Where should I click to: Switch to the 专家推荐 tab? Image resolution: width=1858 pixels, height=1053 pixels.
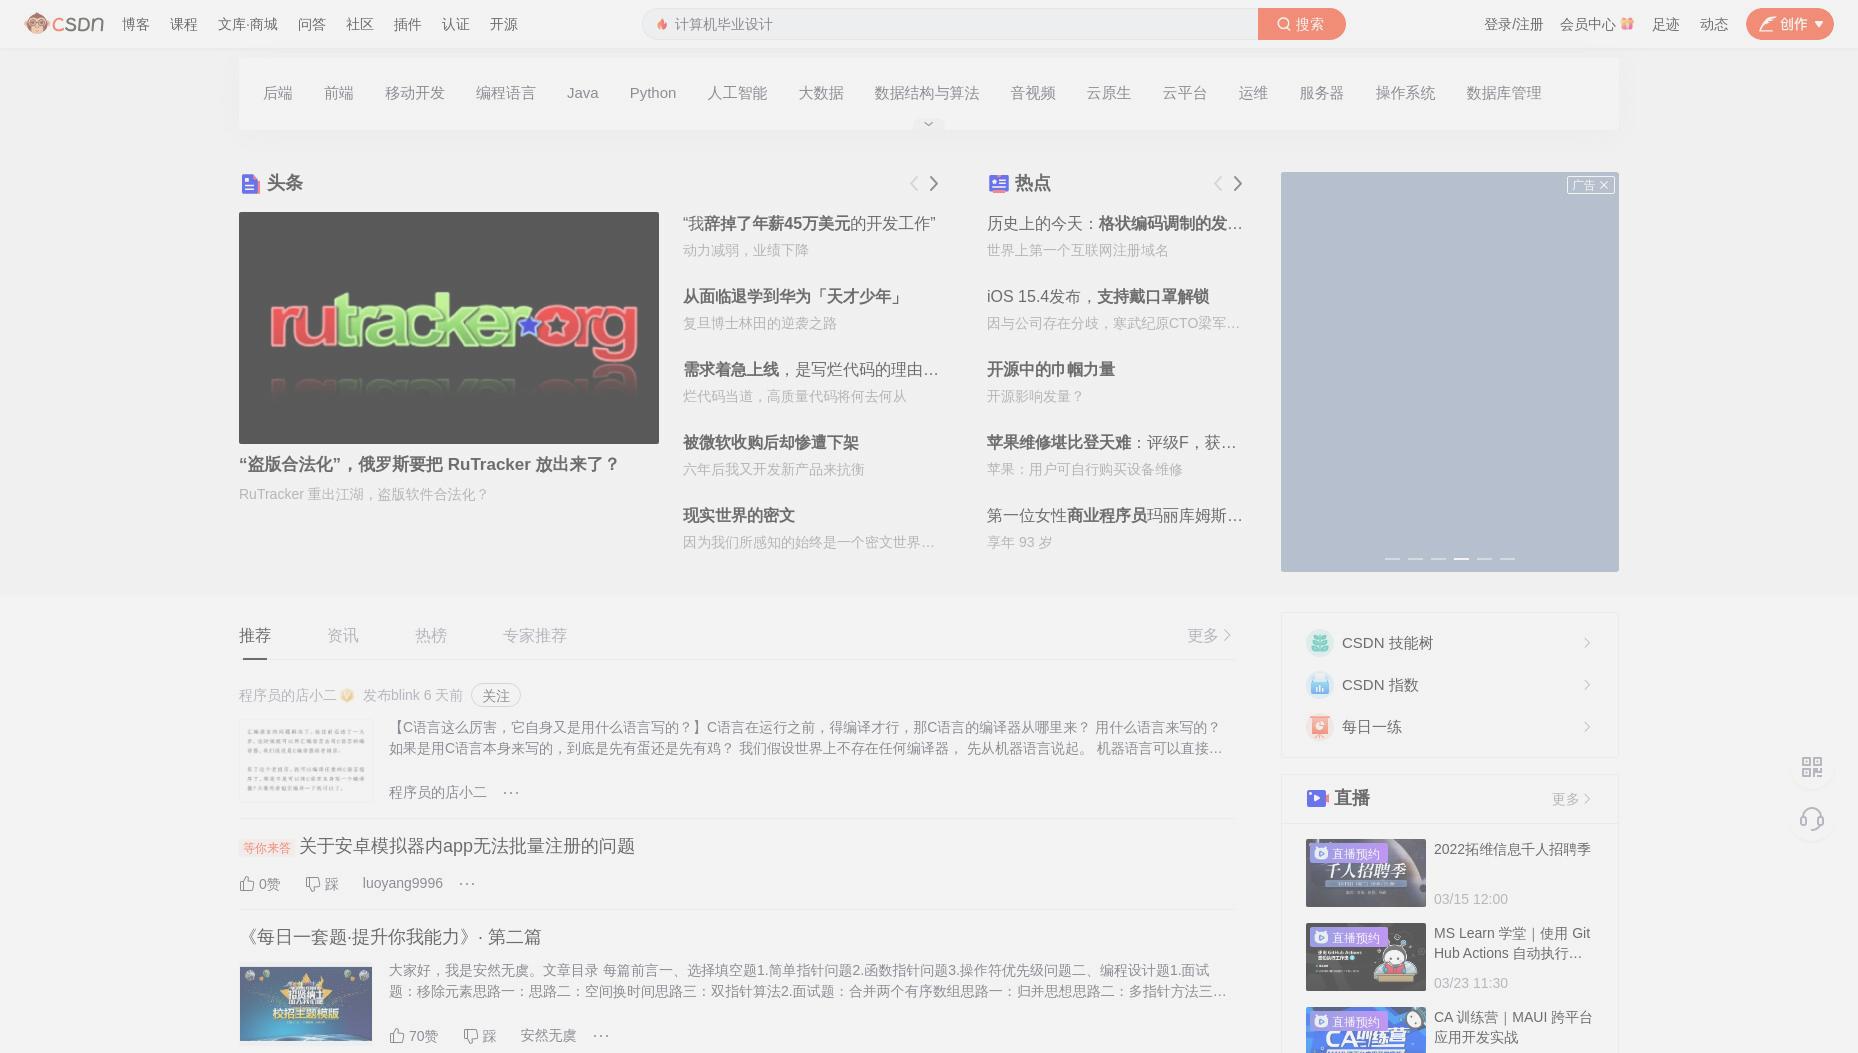coord(535,635)
